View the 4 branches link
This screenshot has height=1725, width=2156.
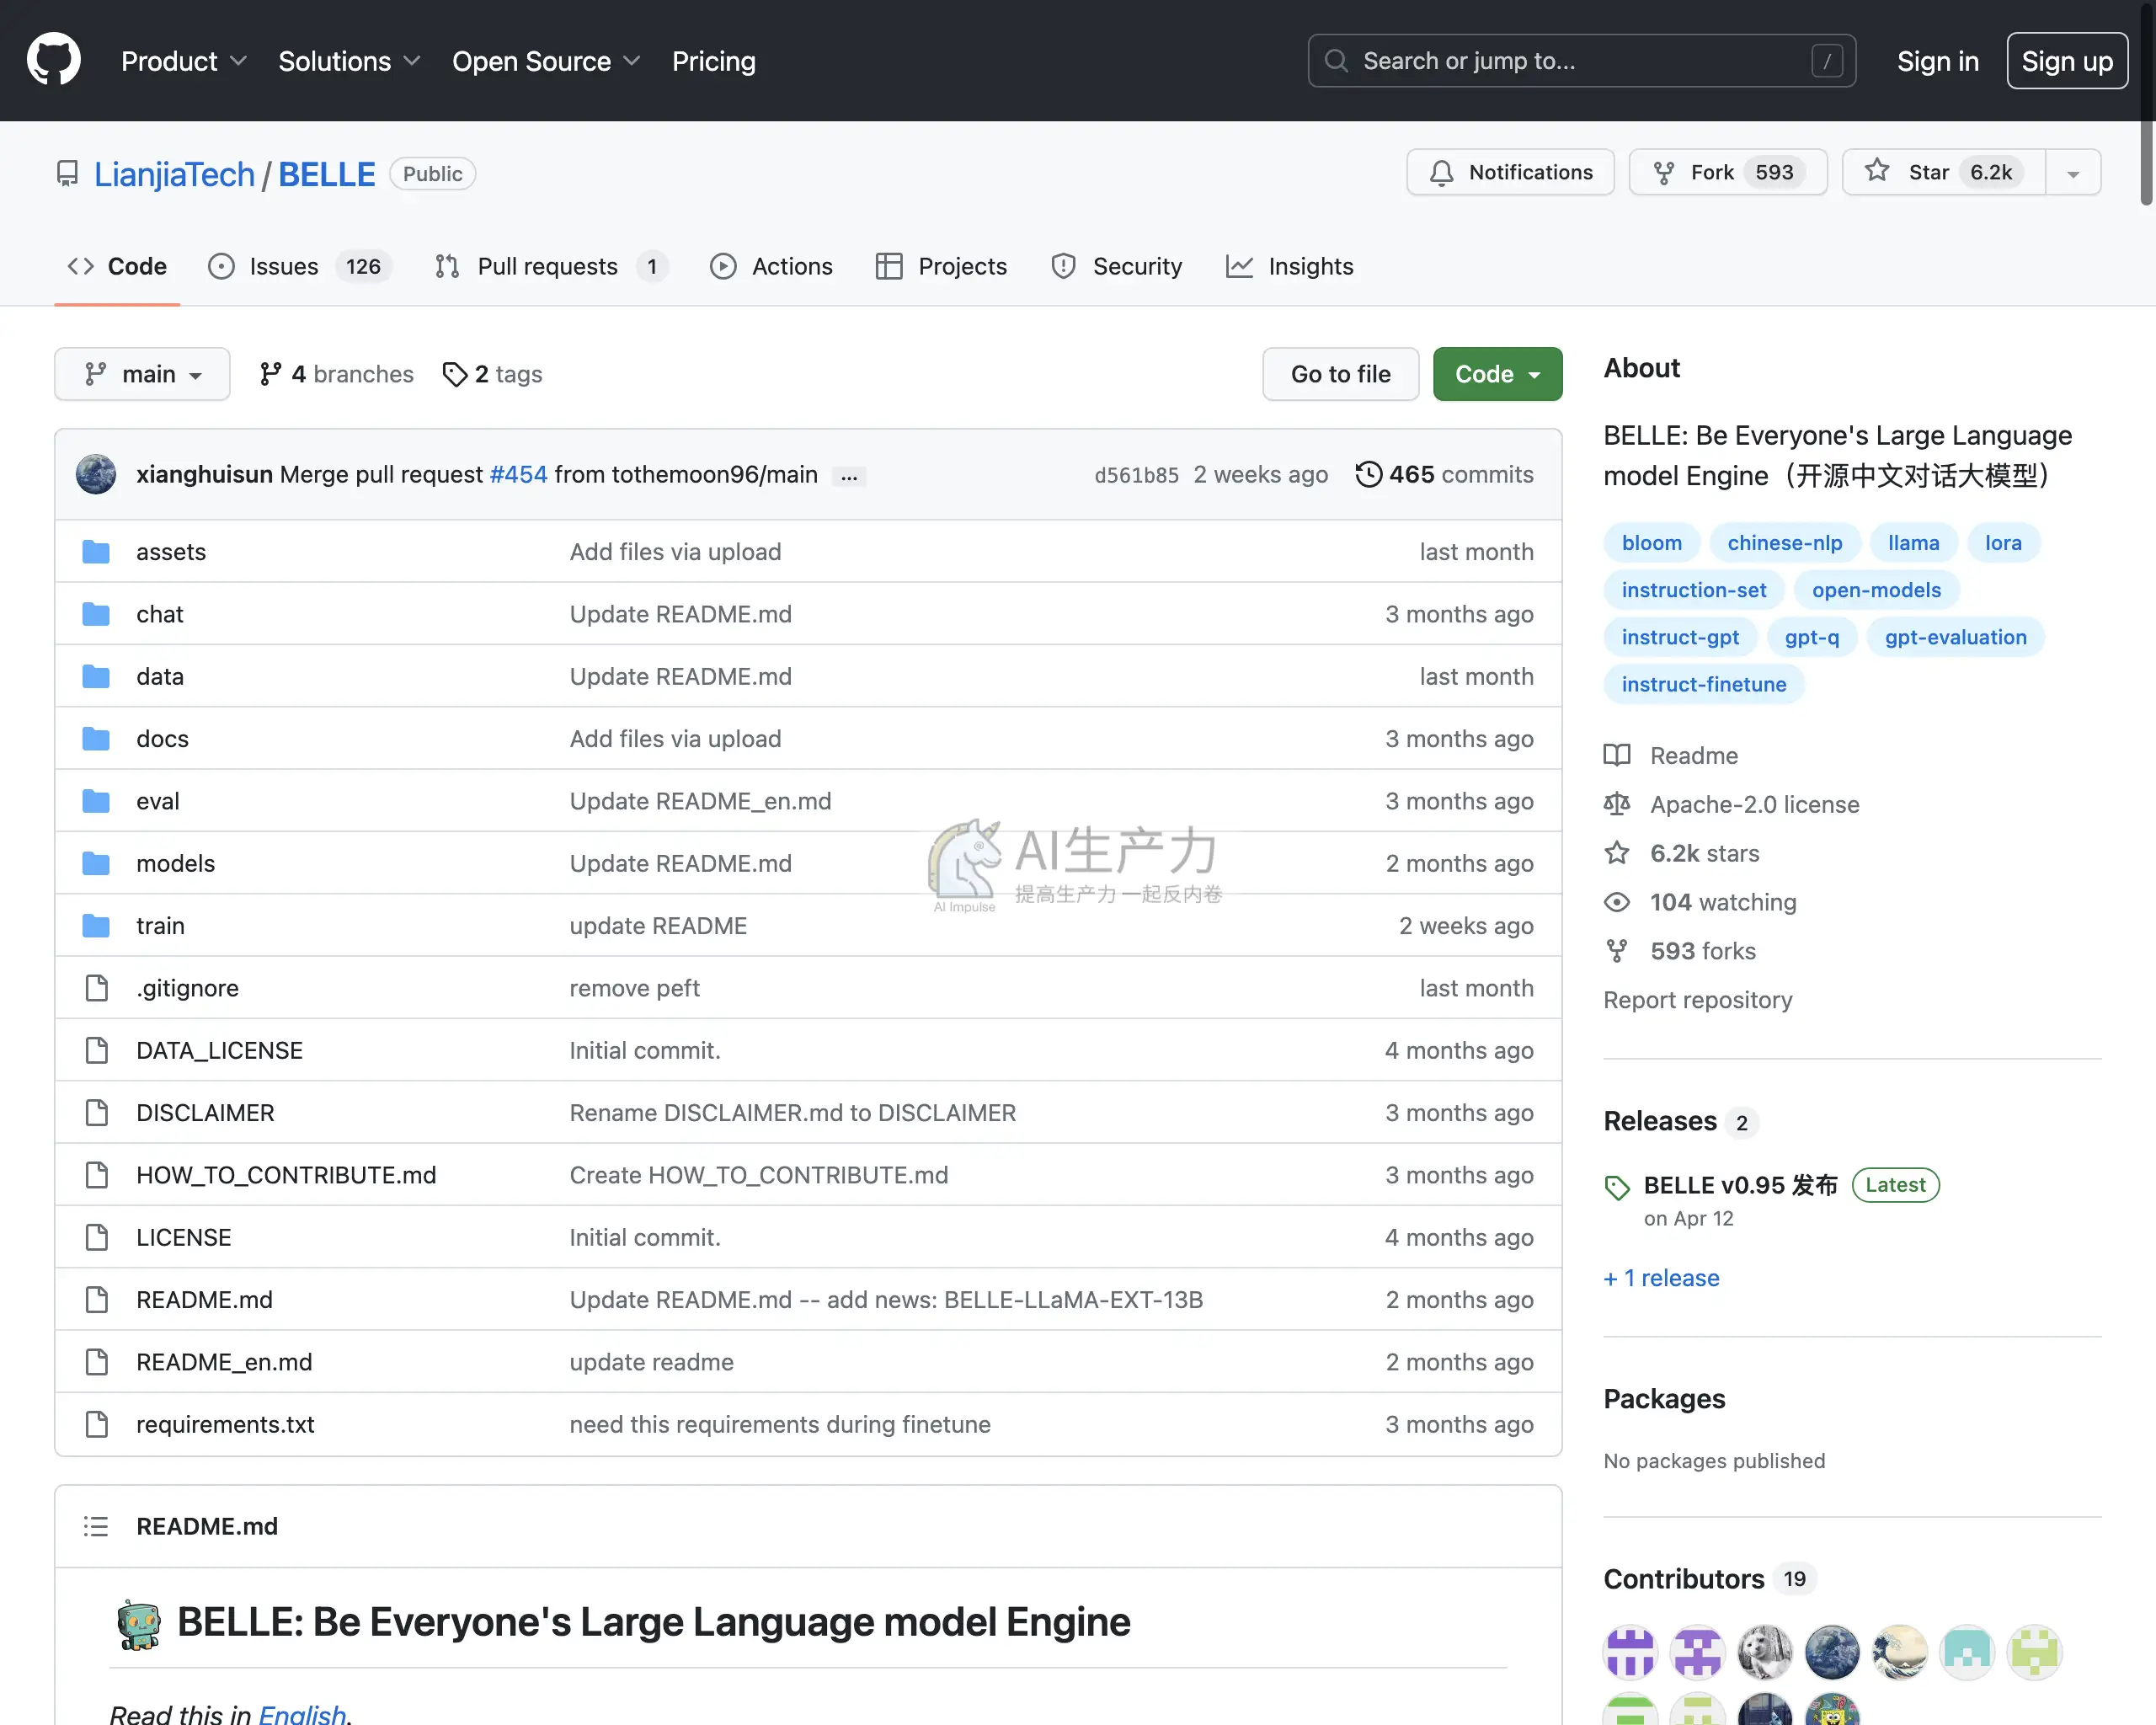point(336,374)
